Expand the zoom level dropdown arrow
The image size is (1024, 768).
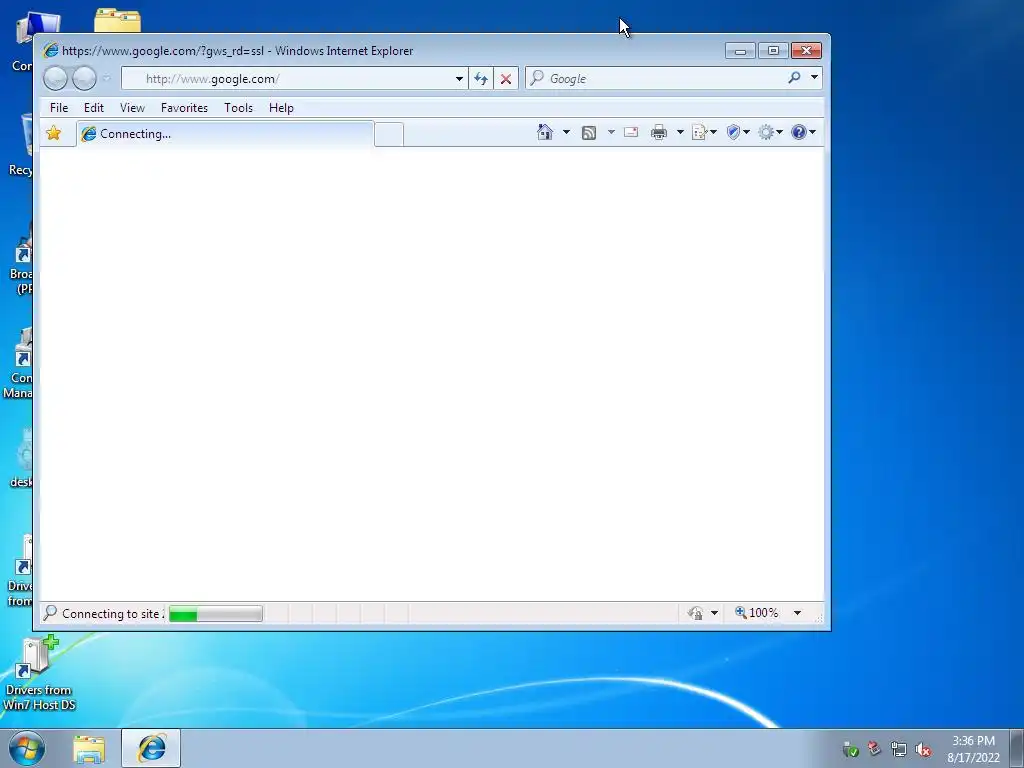[797, 613]
